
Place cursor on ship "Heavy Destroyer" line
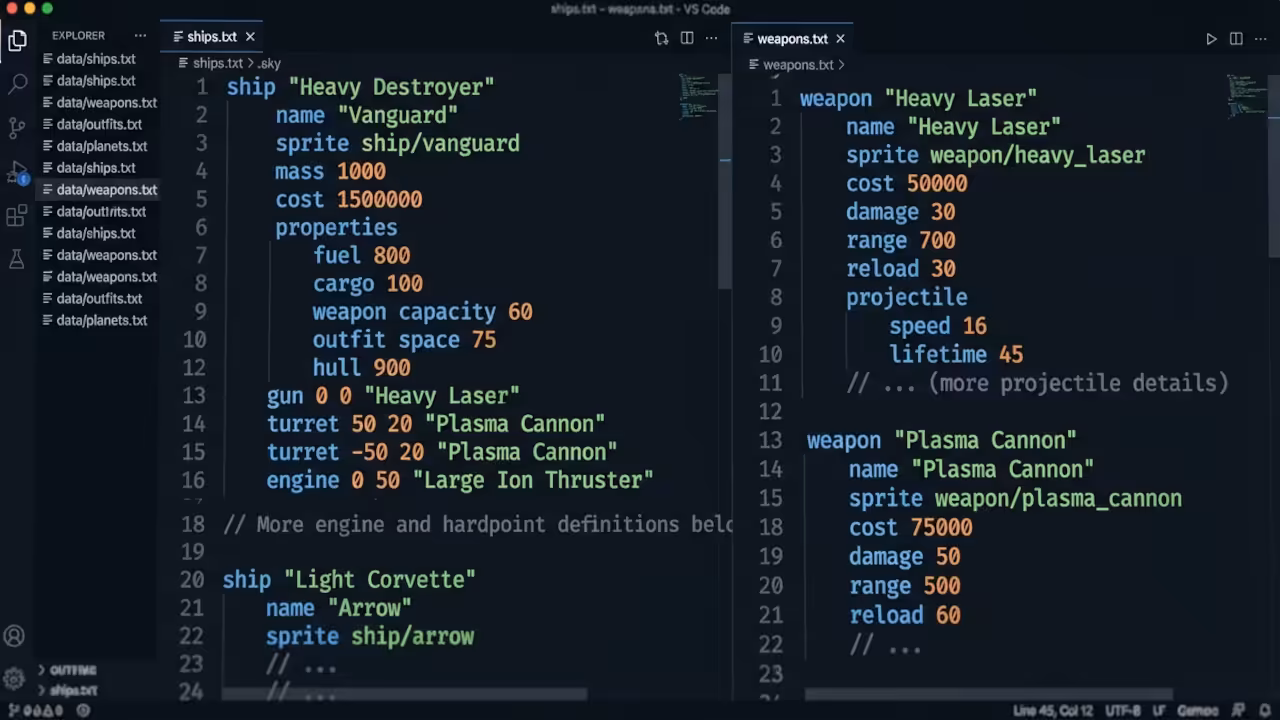point(361,87)
